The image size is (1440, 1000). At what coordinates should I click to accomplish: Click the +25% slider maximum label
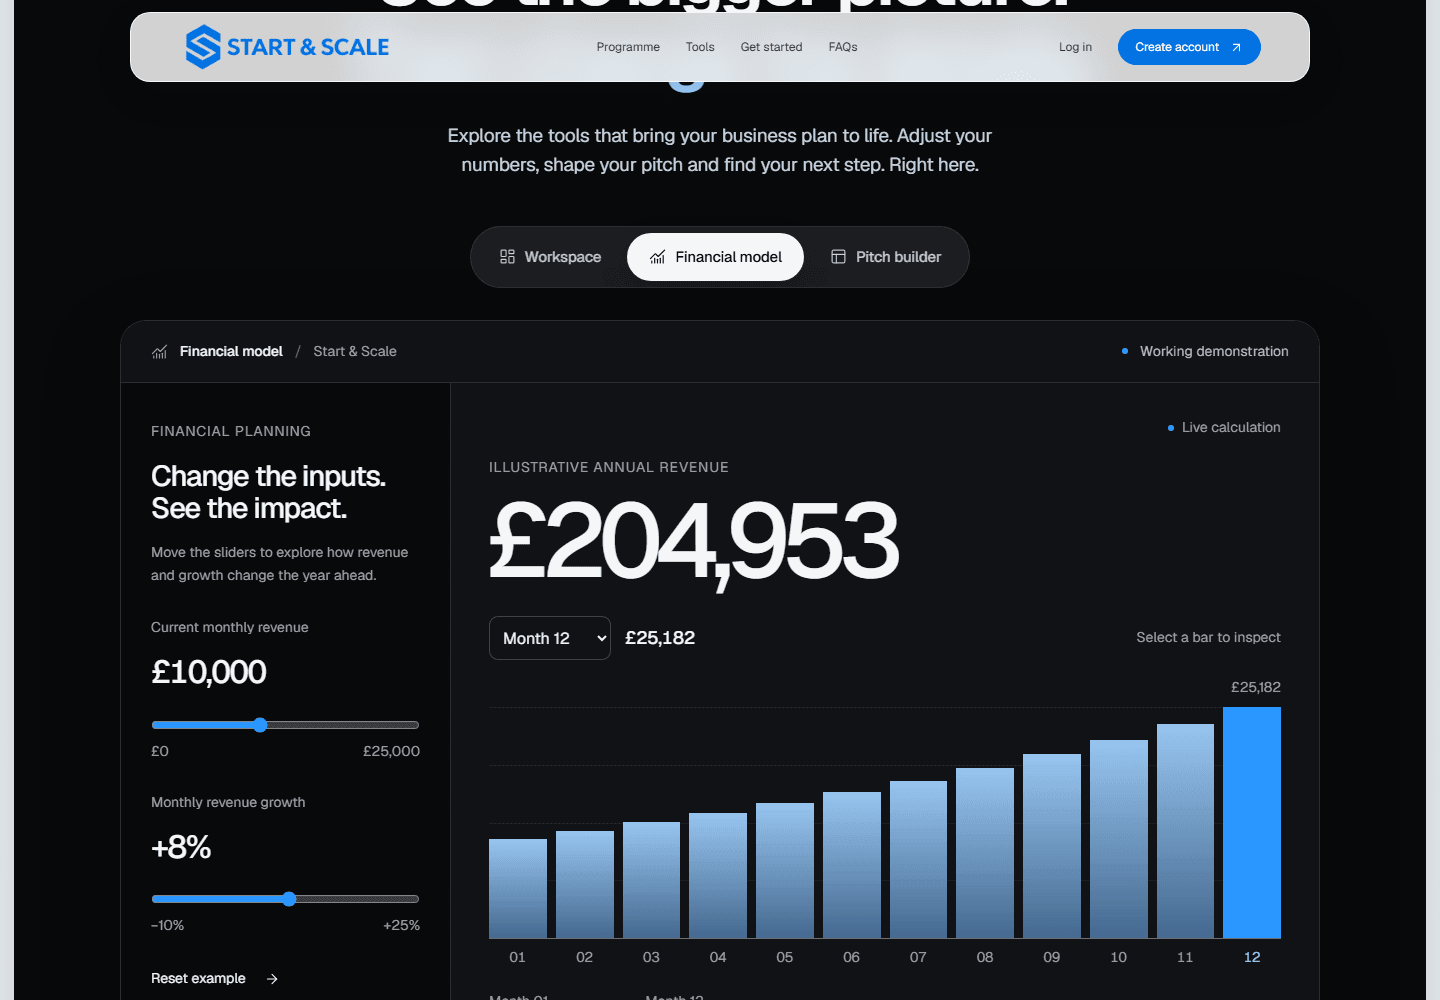401,925
